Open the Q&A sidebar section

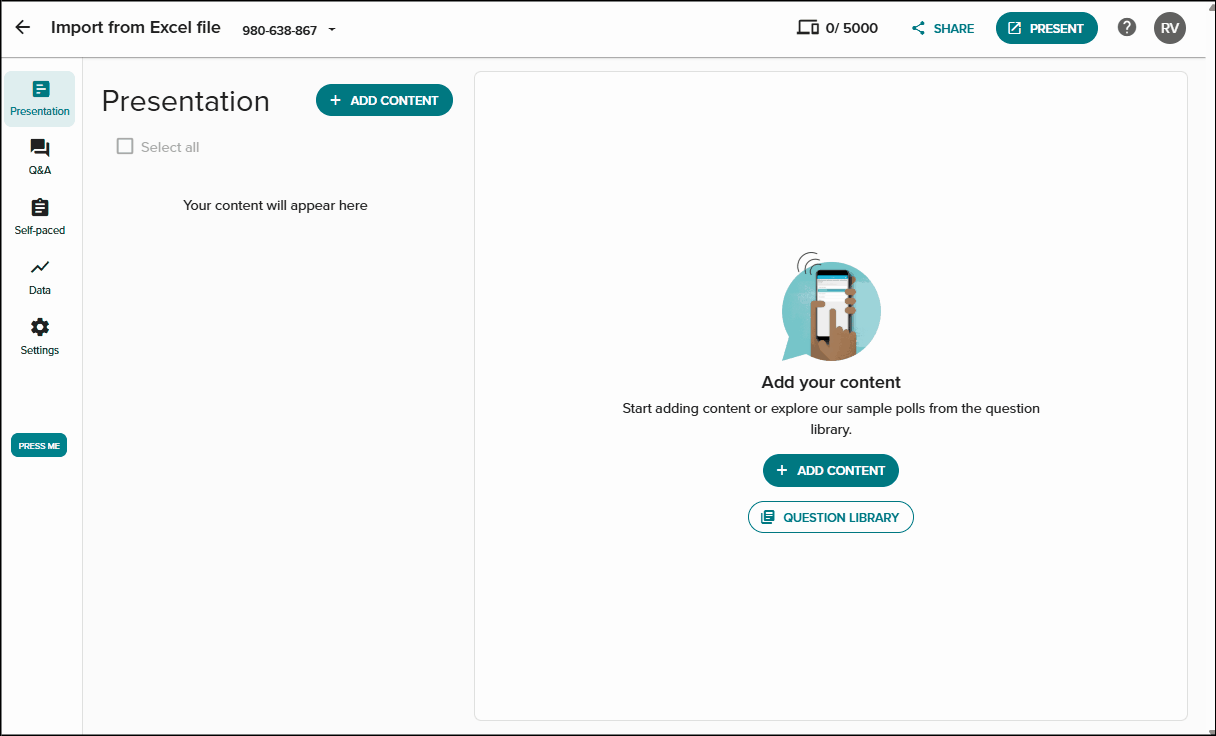(x=40, y=158)
